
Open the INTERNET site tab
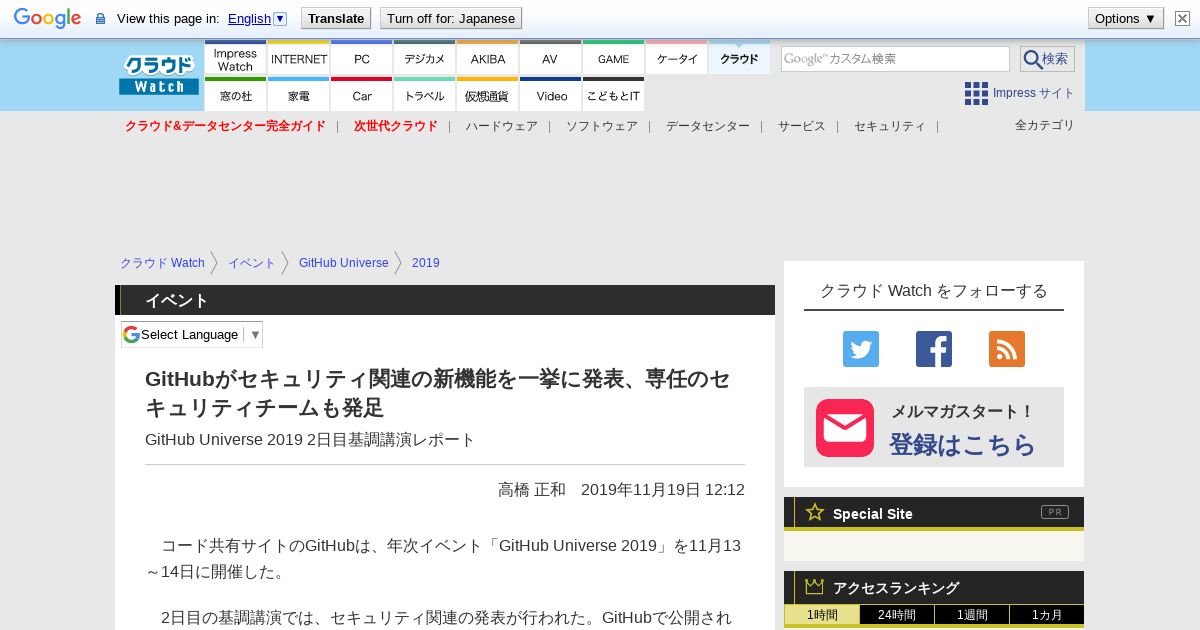(x=299, y=59)
